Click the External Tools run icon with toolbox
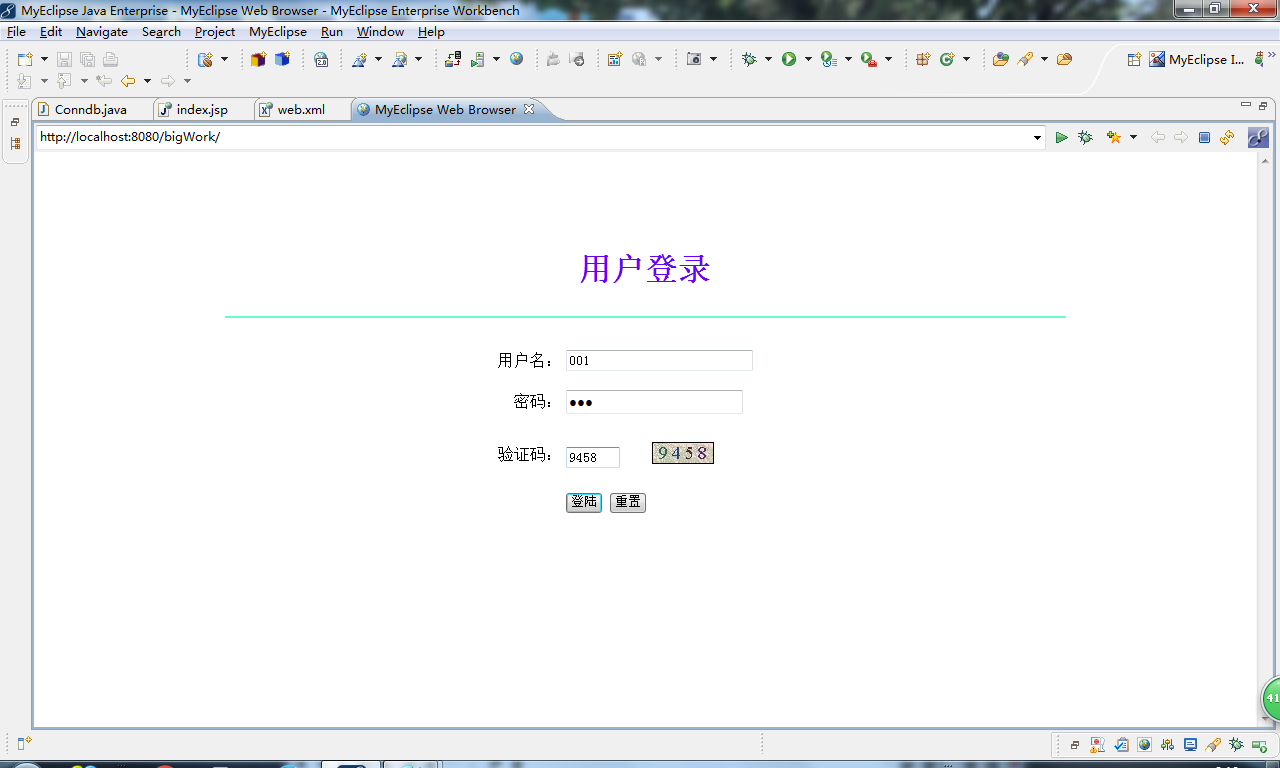This screenshot has width=1280, height=768. (868, 60)
